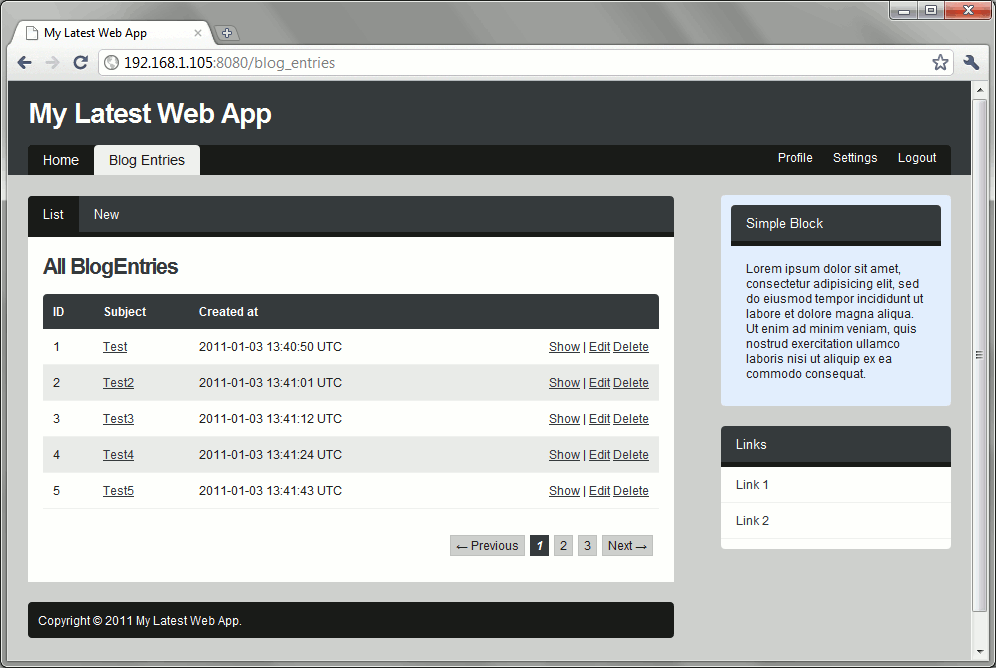Open the New sub-tab

click(107, 215)
